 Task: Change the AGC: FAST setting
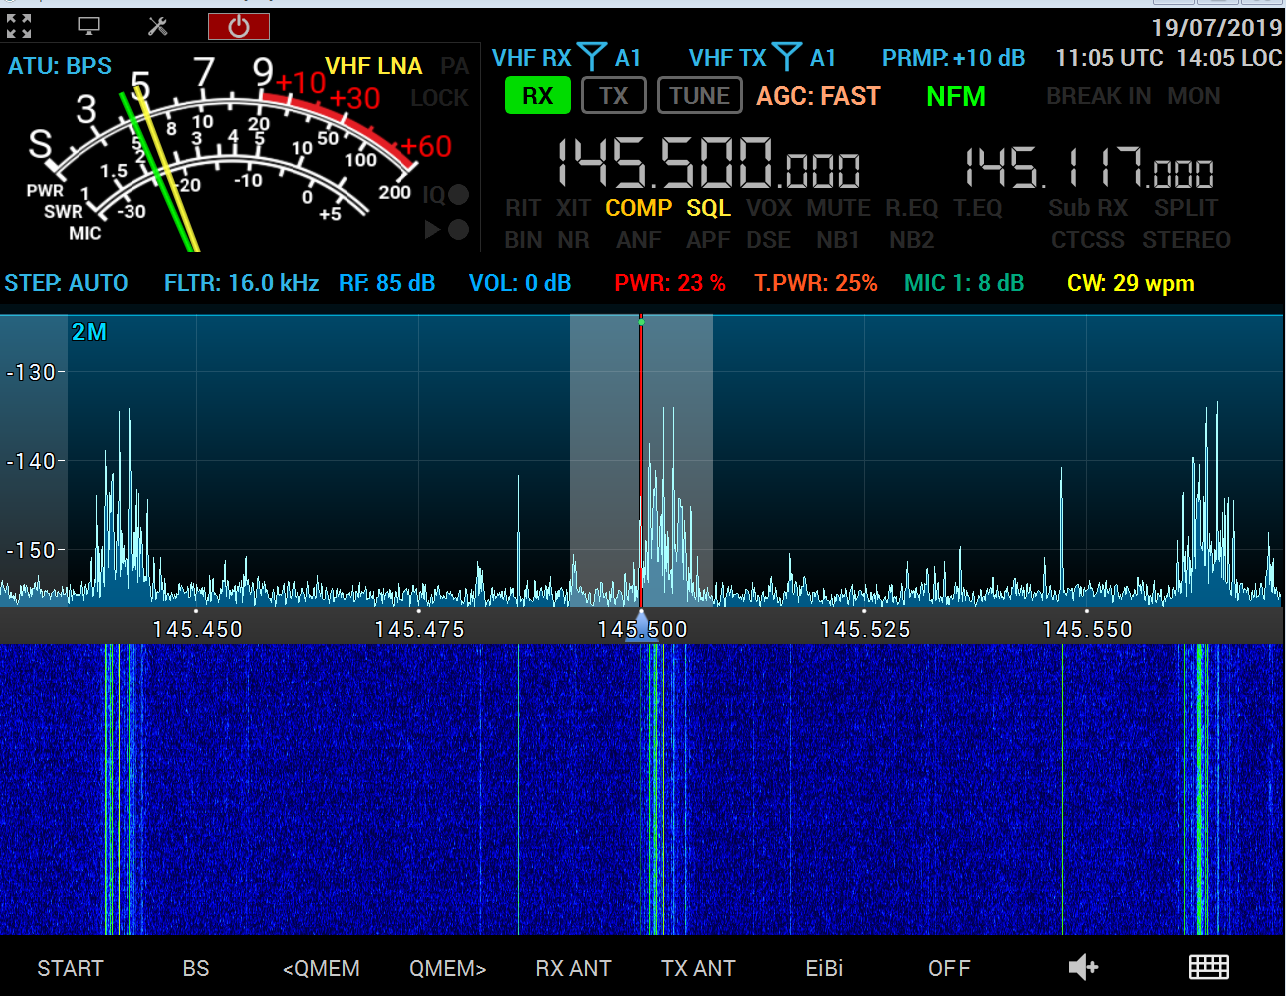point(818,96)
